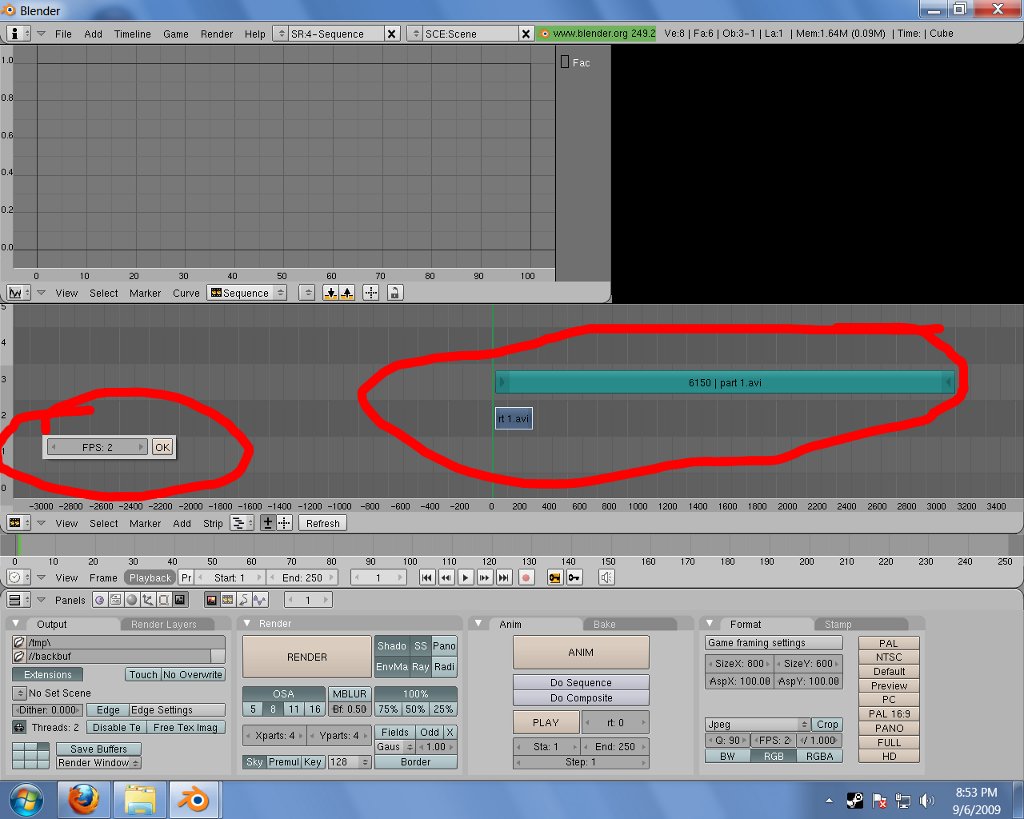Toggle the timeline audio speaker icon
Viewport: 1024px width, 819px height.
[607, 577]
